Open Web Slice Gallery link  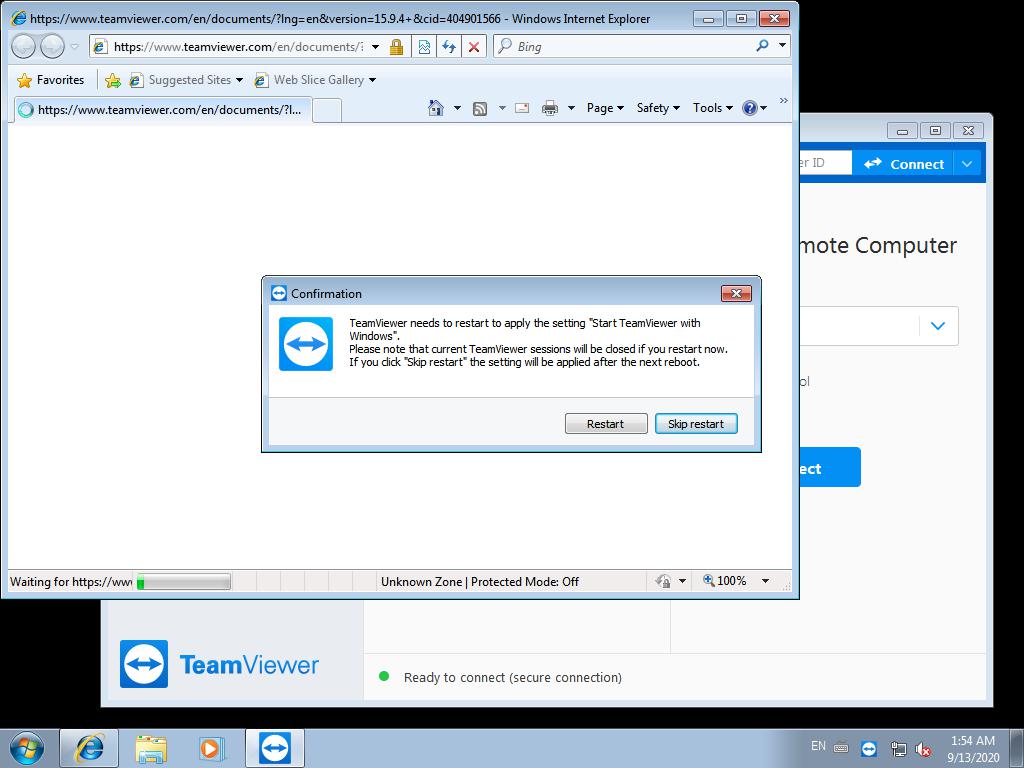coord(315,80)
